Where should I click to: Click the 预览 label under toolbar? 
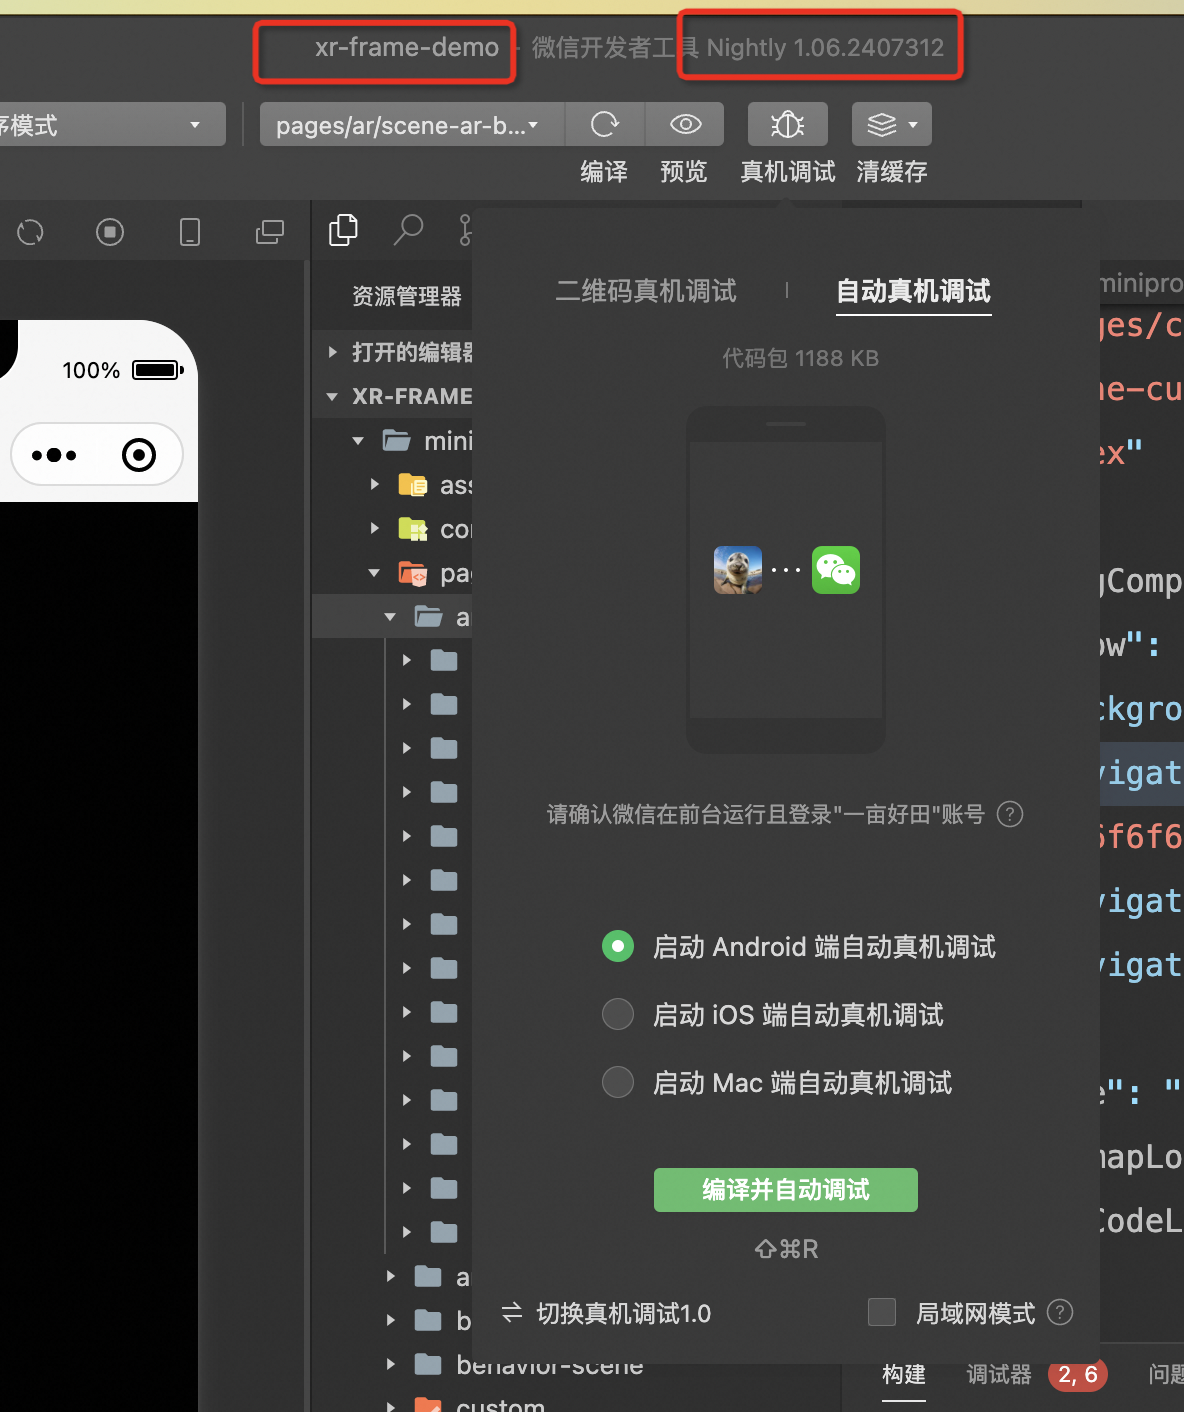pos(684,172)
